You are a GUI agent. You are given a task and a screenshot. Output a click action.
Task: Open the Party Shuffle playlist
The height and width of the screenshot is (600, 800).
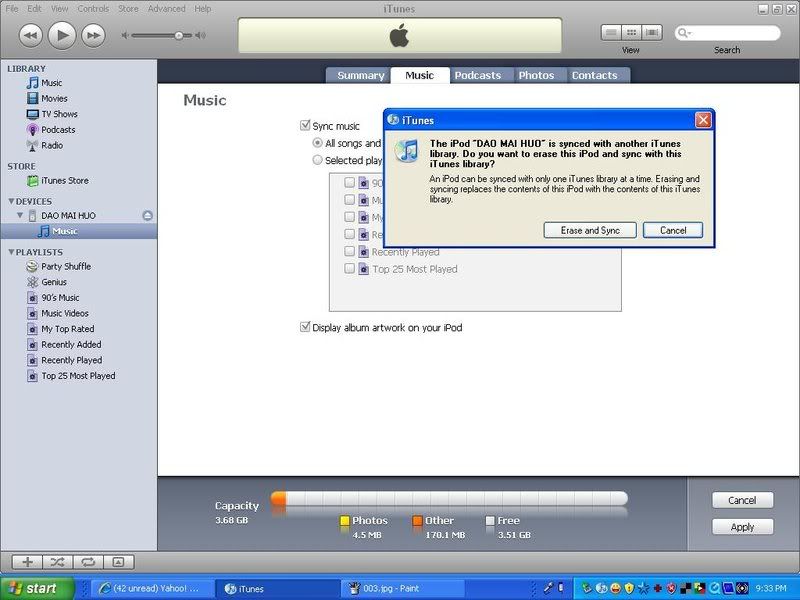pyautogui.click(x=66, y=266)
